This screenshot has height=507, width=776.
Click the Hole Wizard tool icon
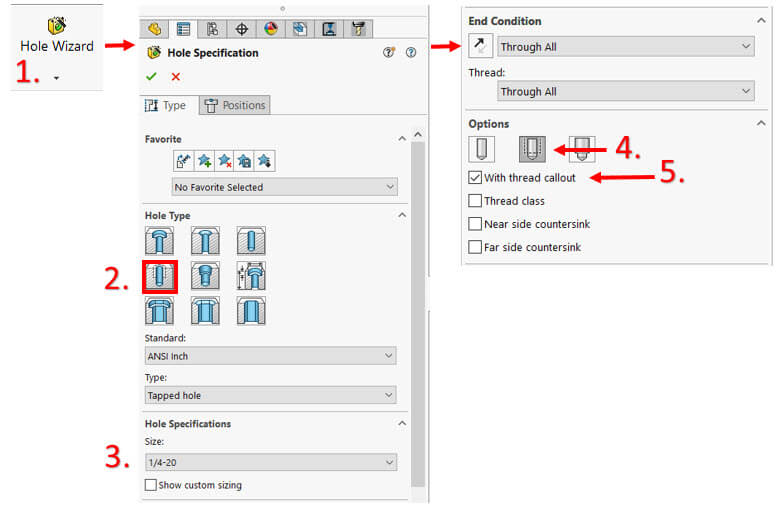coord(57,25)
